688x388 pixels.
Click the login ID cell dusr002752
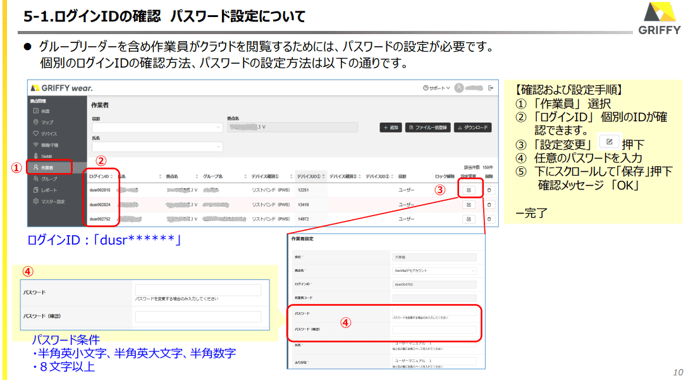100,219
